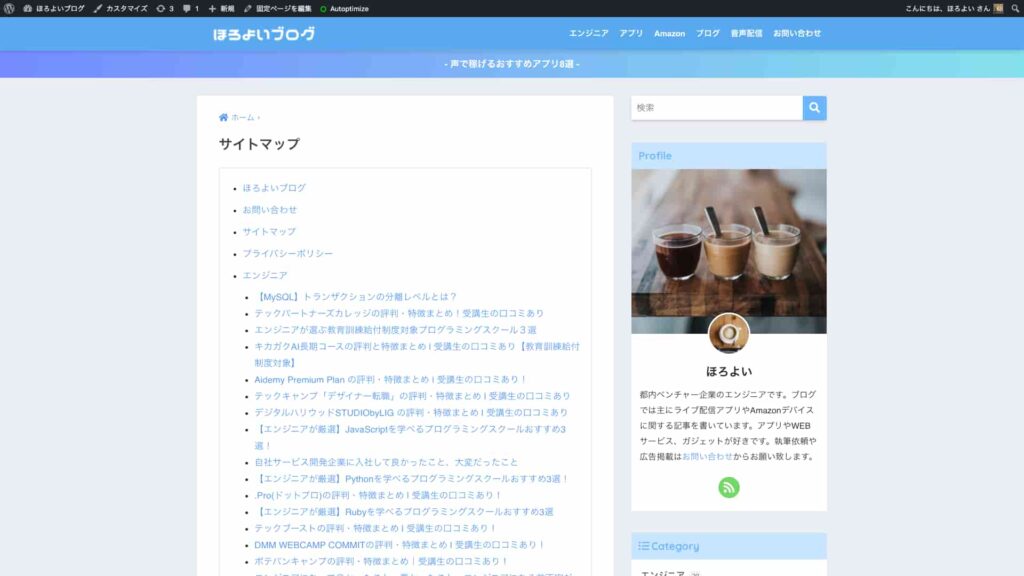This screenshot has width=1024, height=576.
Task: Click 固定ページを編集 in admin bar
Action: [278, 8]
